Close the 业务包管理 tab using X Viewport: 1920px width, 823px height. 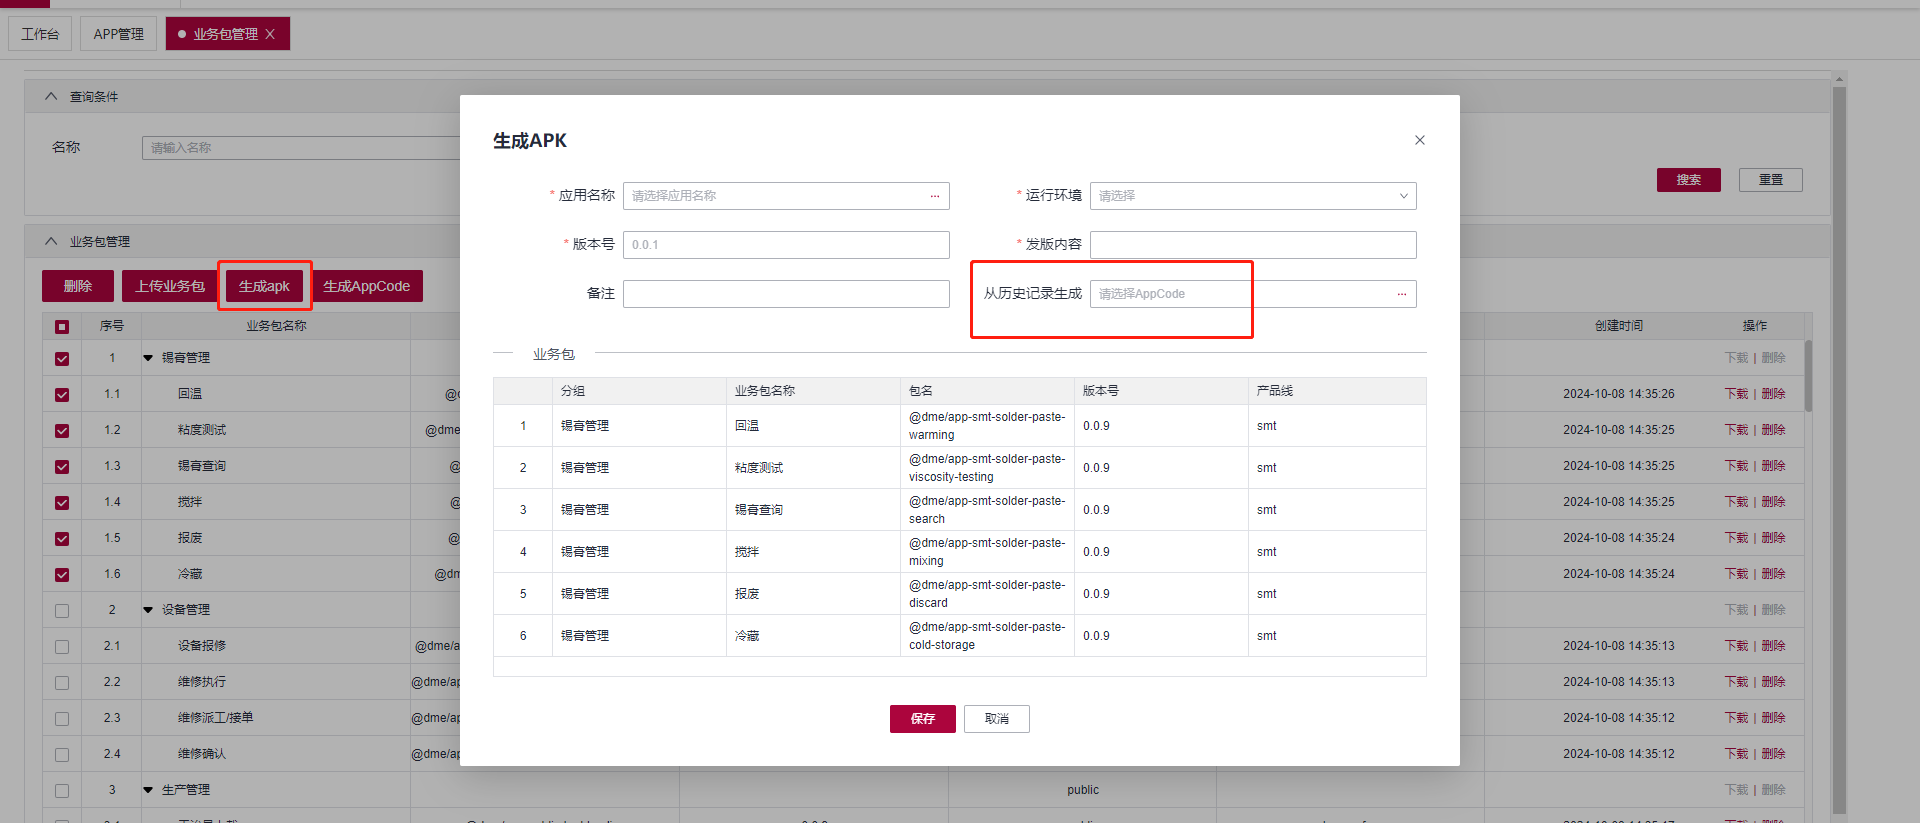pos(270,34)
